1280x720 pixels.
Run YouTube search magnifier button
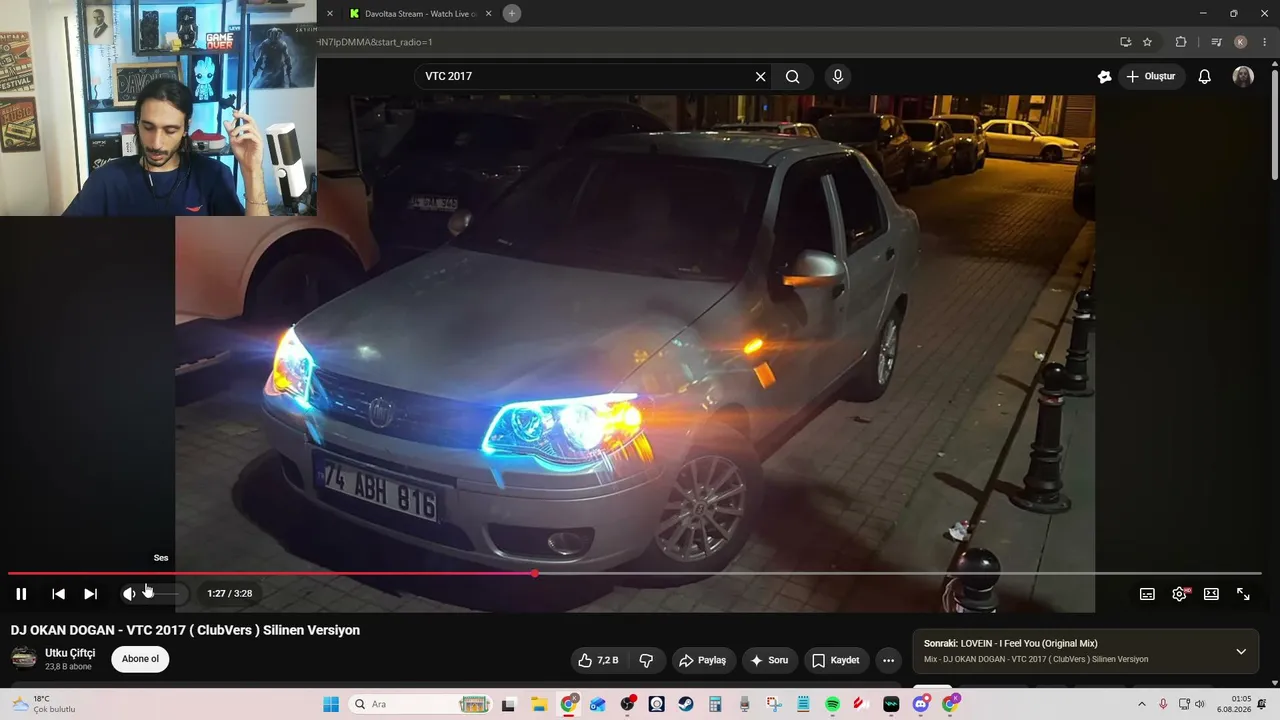(x=792, y=76)
